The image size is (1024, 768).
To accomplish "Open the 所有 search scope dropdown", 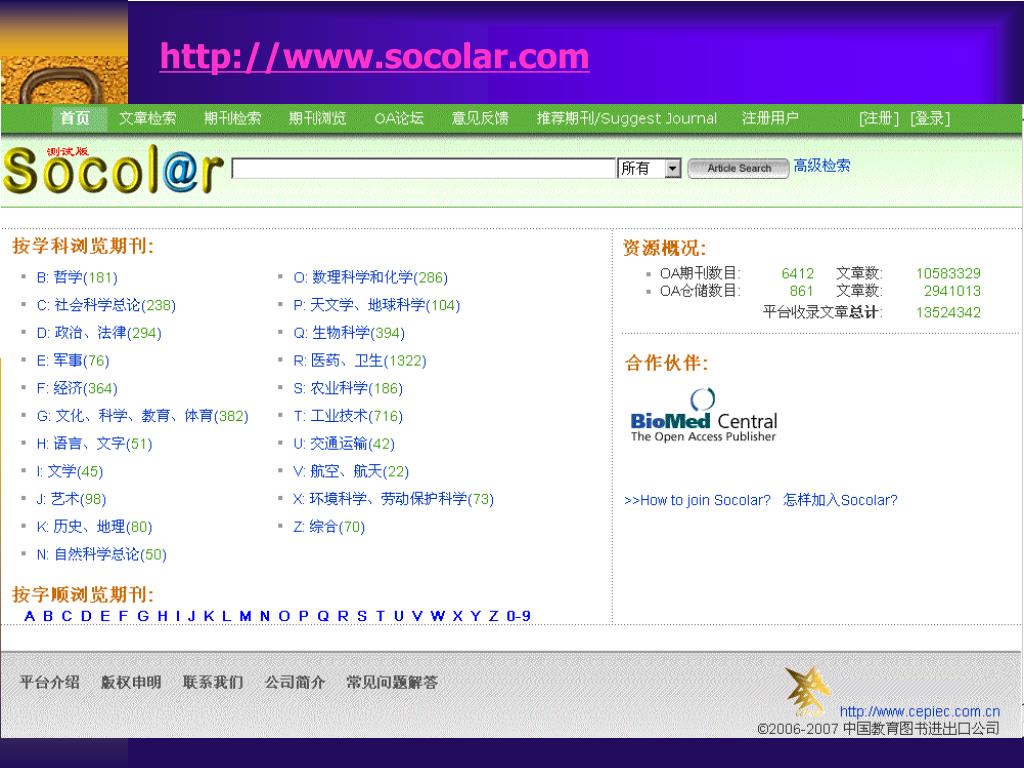I will (x=649, y=168).
